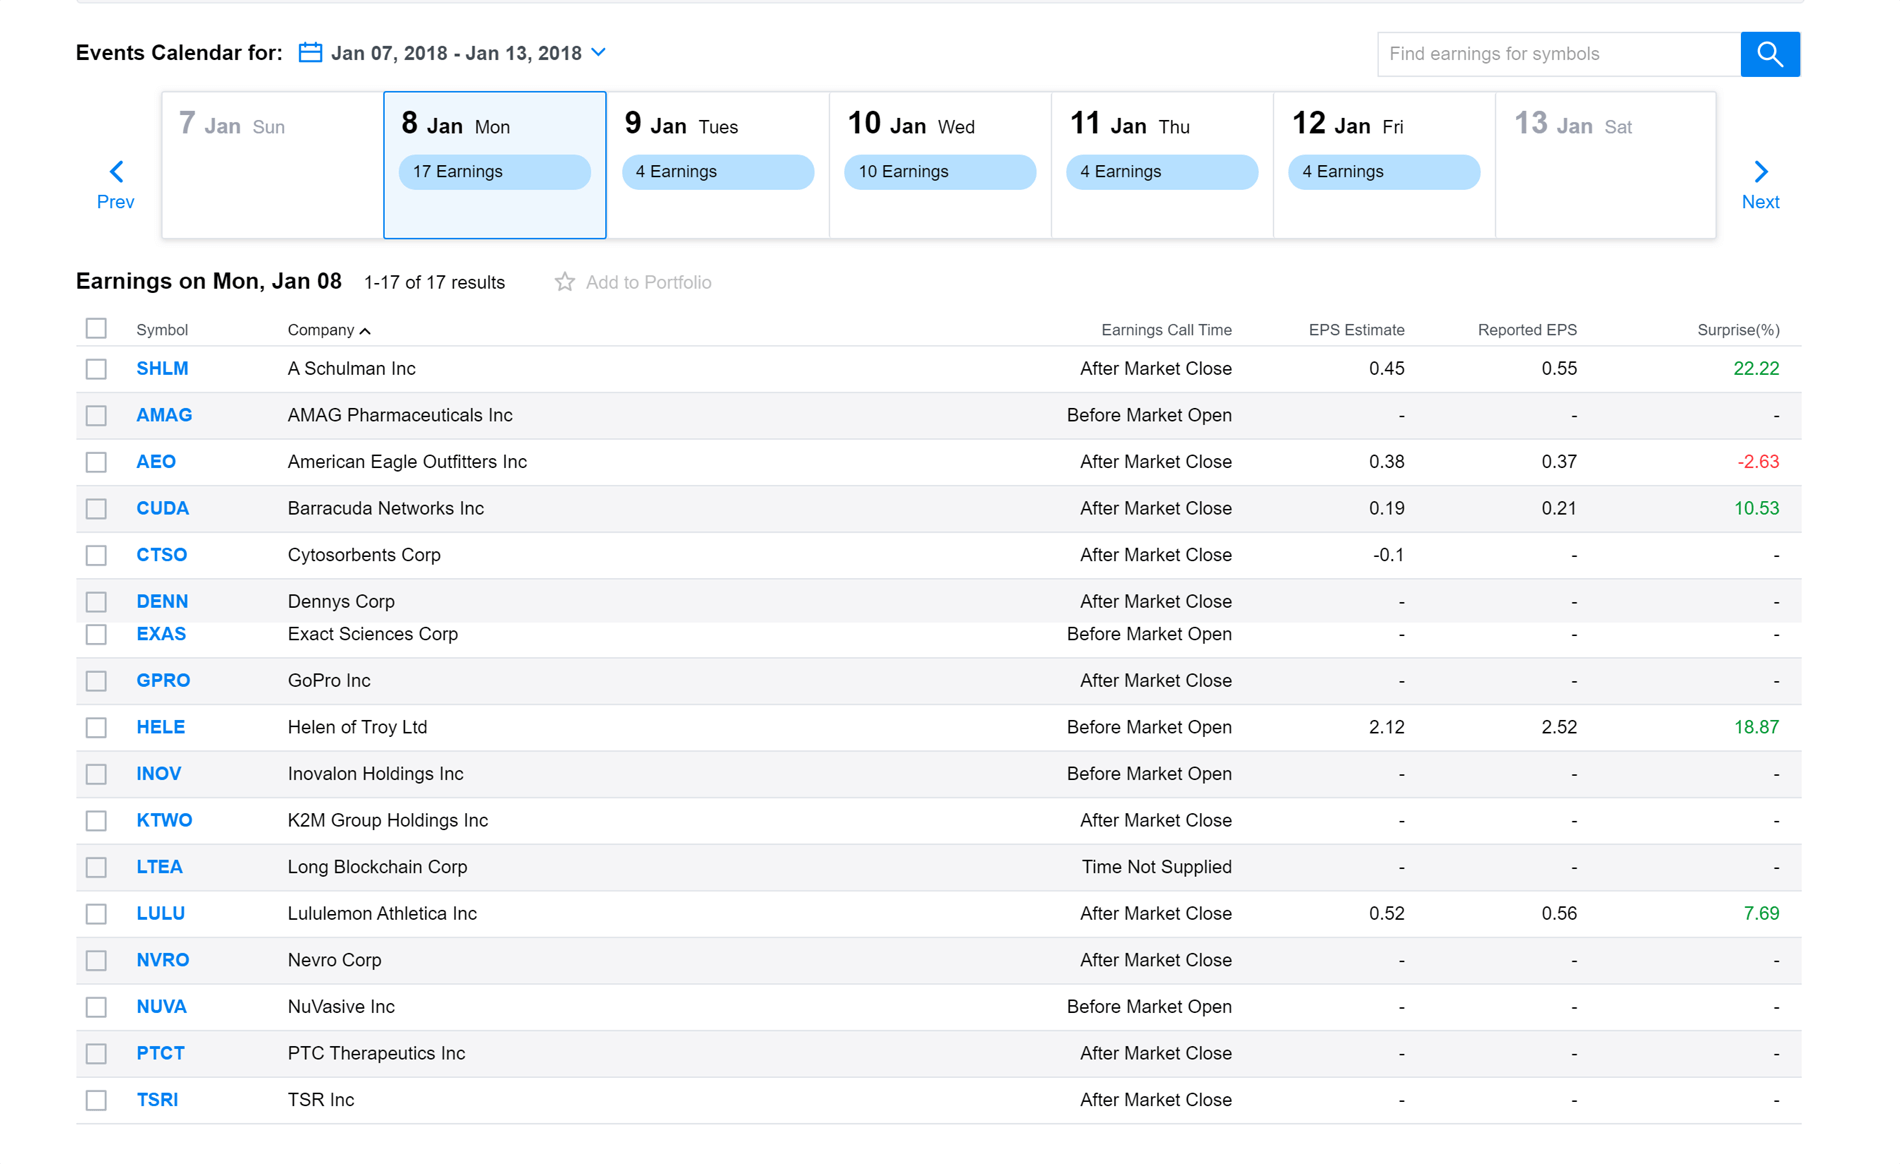The width and height of the screenshot is (1900, 1164).
Task: Open the GPRO symbol link
Action: click(163, 681)
